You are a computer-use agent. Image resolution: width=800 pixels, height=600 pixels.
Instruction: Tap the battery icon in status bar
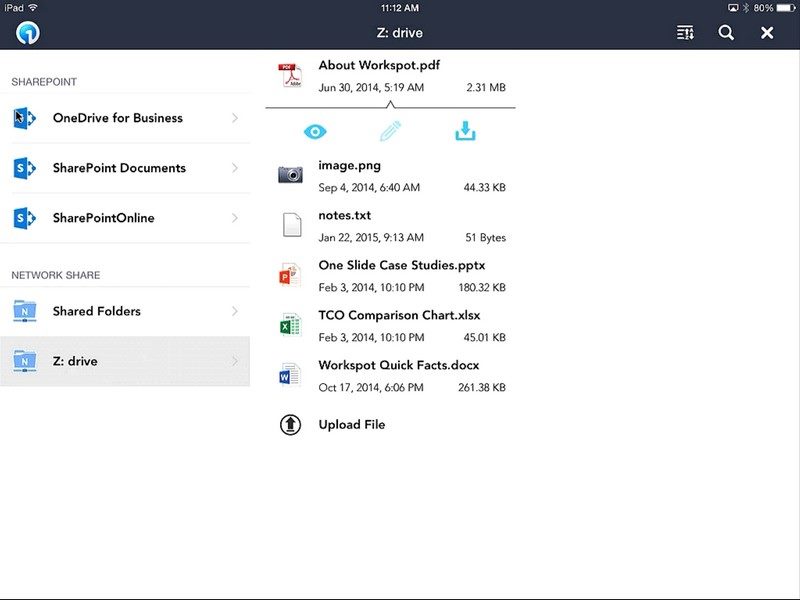(786, 8)
